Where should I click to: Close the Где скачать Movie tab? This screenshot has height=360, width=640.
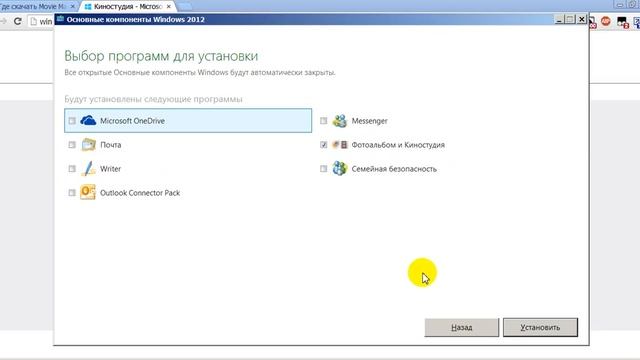pyautogui.click(x=73, y=7)
